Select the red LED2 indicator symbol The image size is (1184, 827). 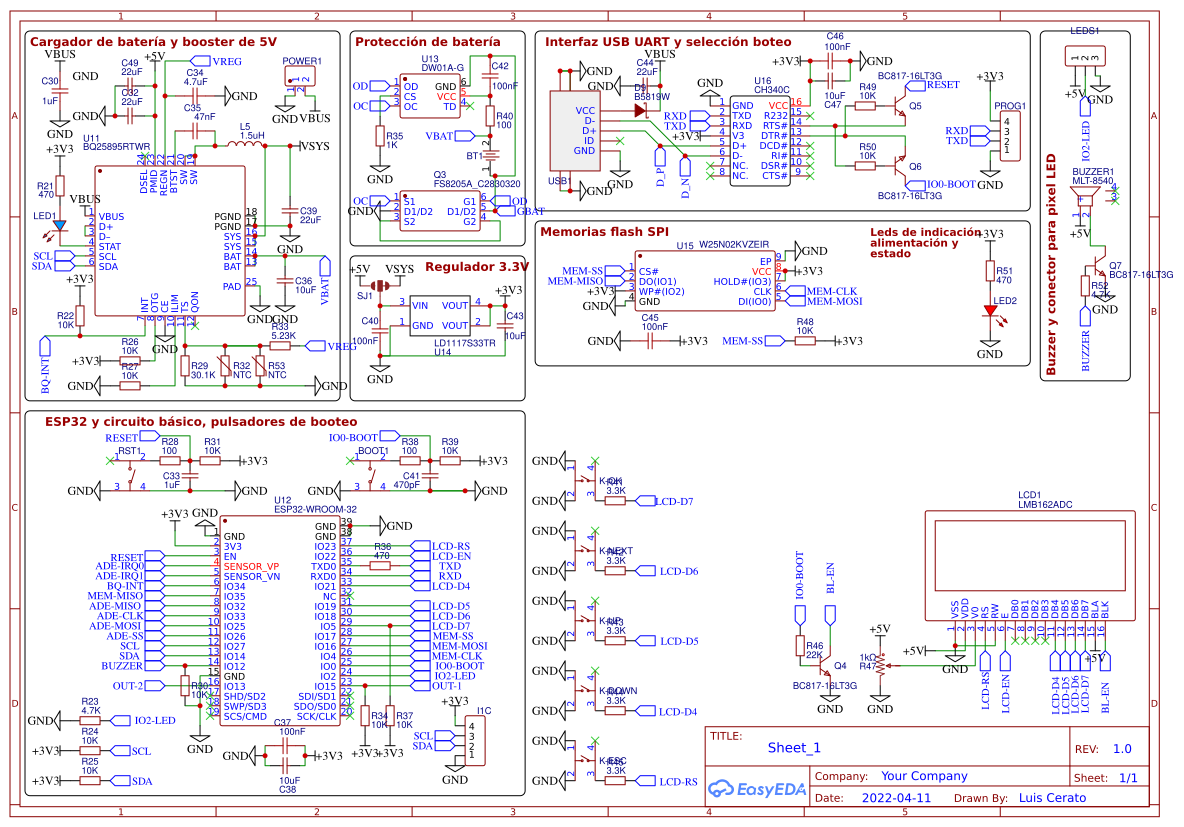(990, 310)
